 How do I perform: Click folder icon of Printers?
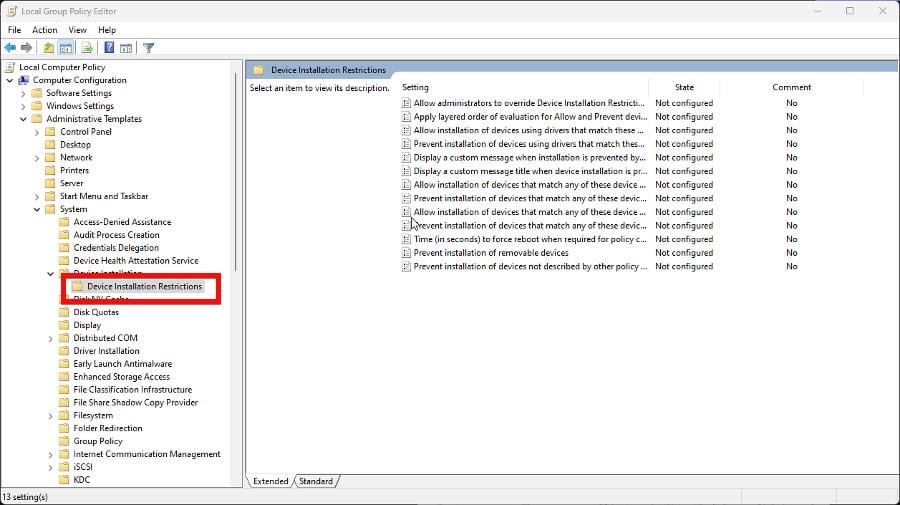click(x=51, y=170)
